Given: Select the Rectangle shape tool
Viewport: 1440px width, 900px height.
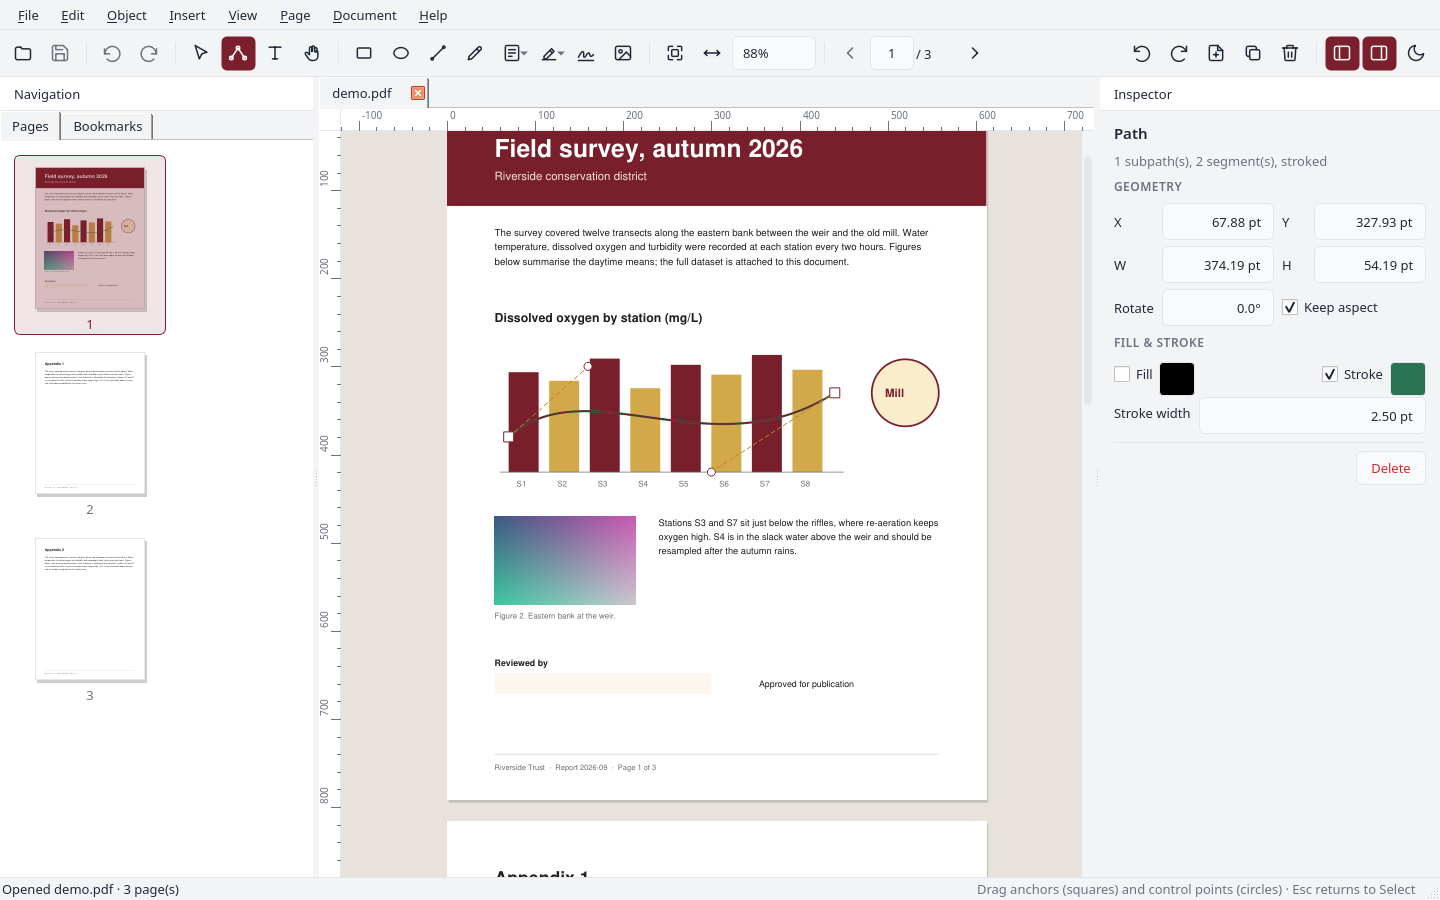Looking at the screenshot, I should point(364,53).
